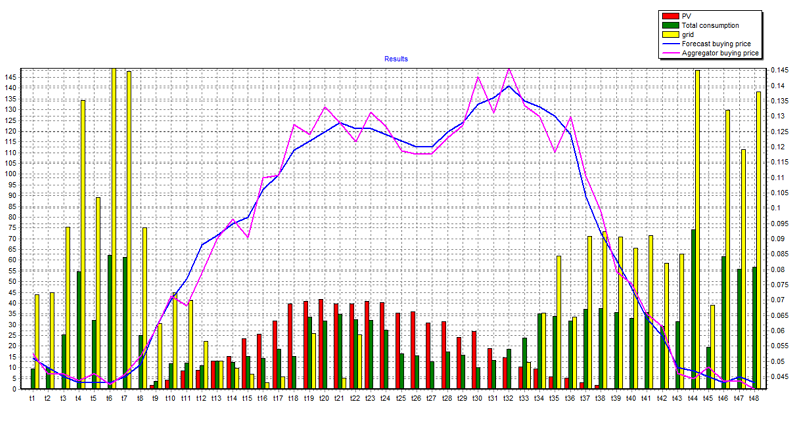The image size is (800, 424).
Task: Select the yellow grid bar at t44
Action: [697, 230]
